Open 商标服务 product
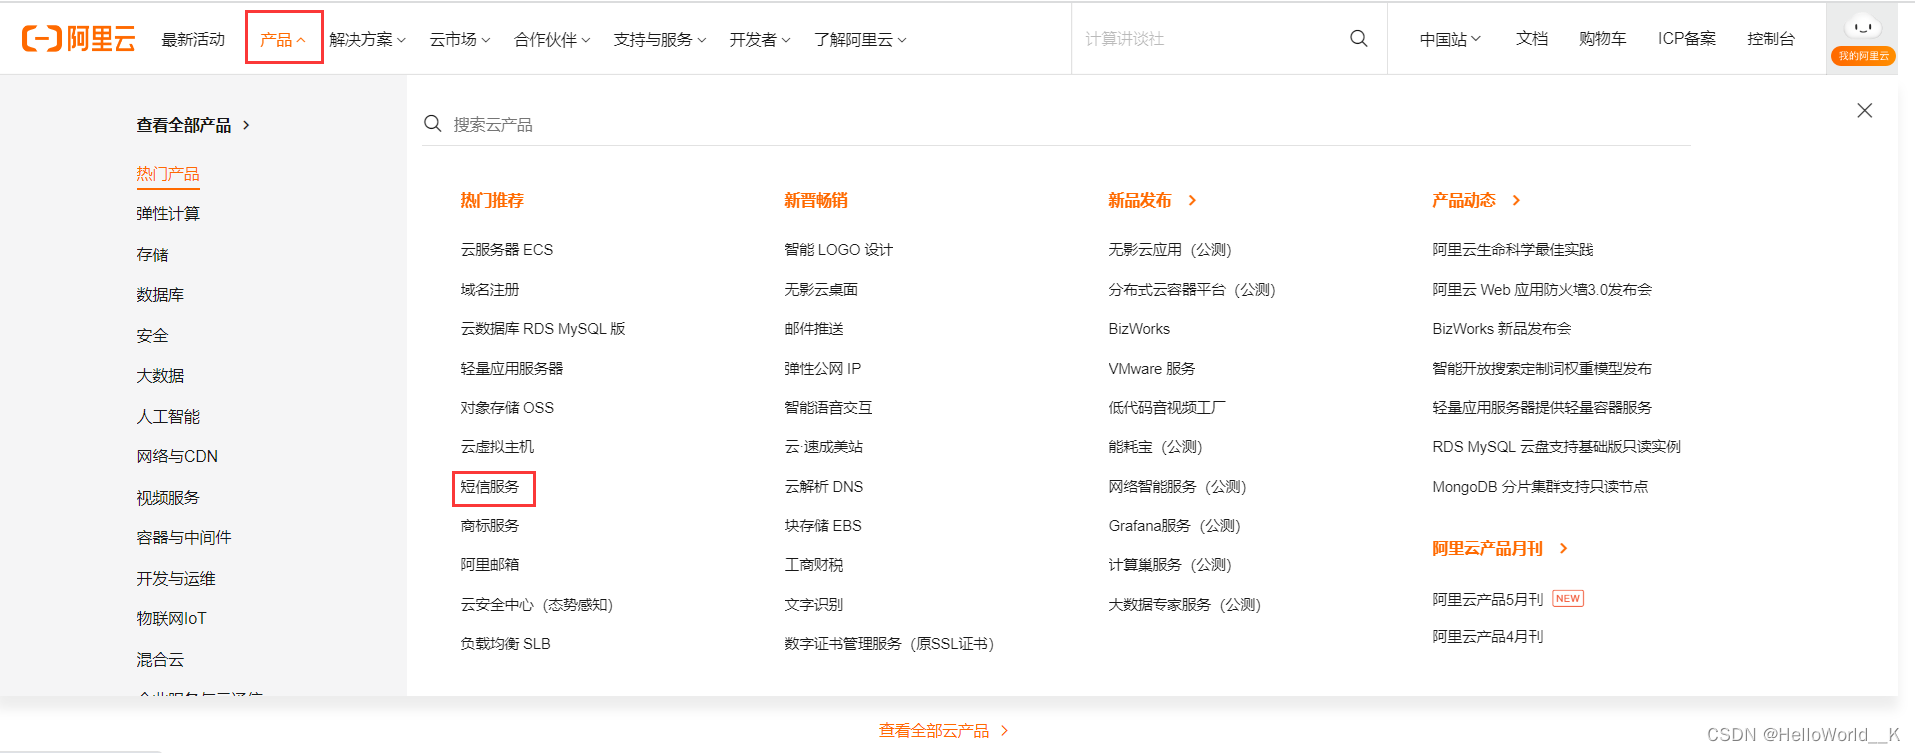Viewport: 1915px width, 753px height. click(x=490, y=526)
